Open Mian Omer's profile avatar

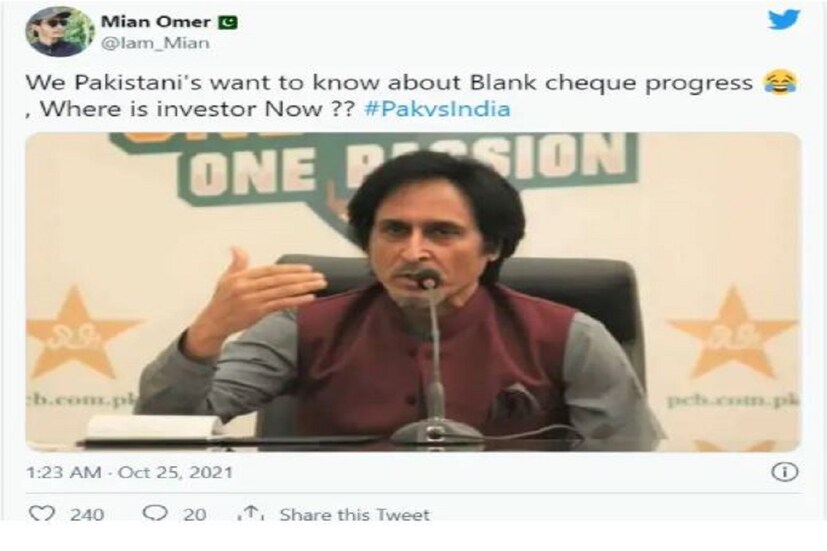point(59,31)
